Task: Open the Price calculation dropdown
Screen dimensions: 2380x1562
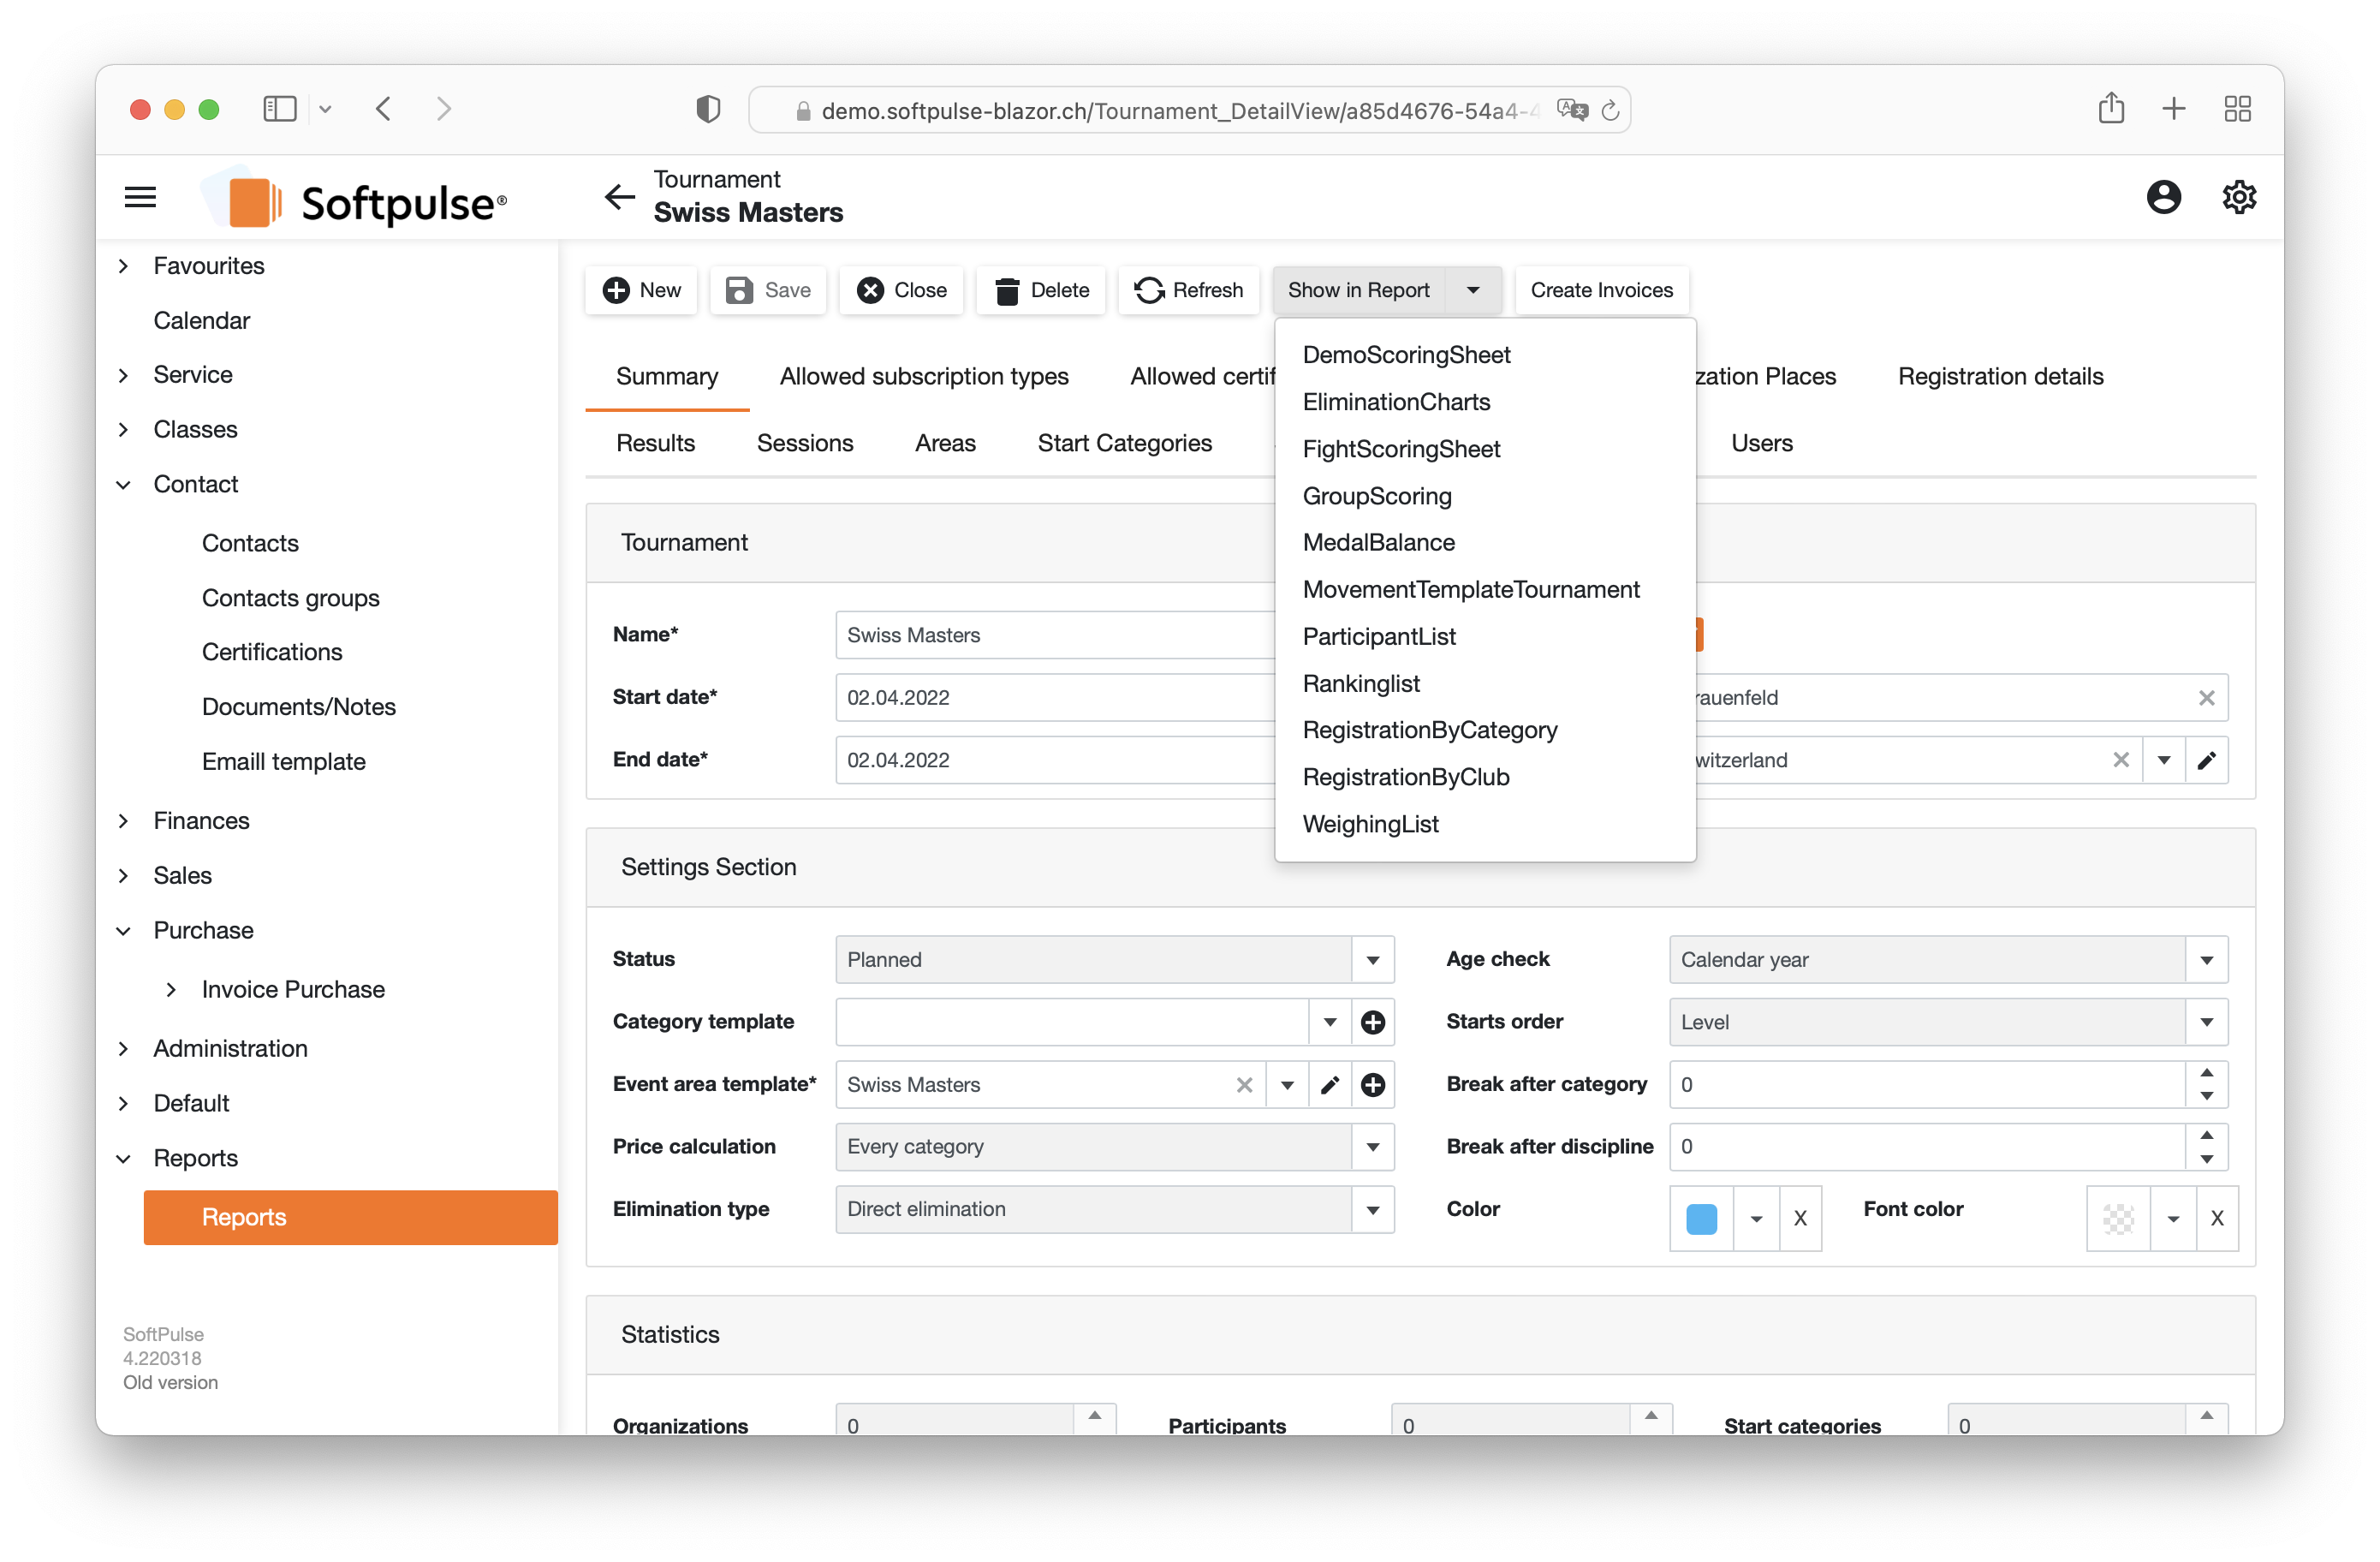Action: [1373, 1146]
